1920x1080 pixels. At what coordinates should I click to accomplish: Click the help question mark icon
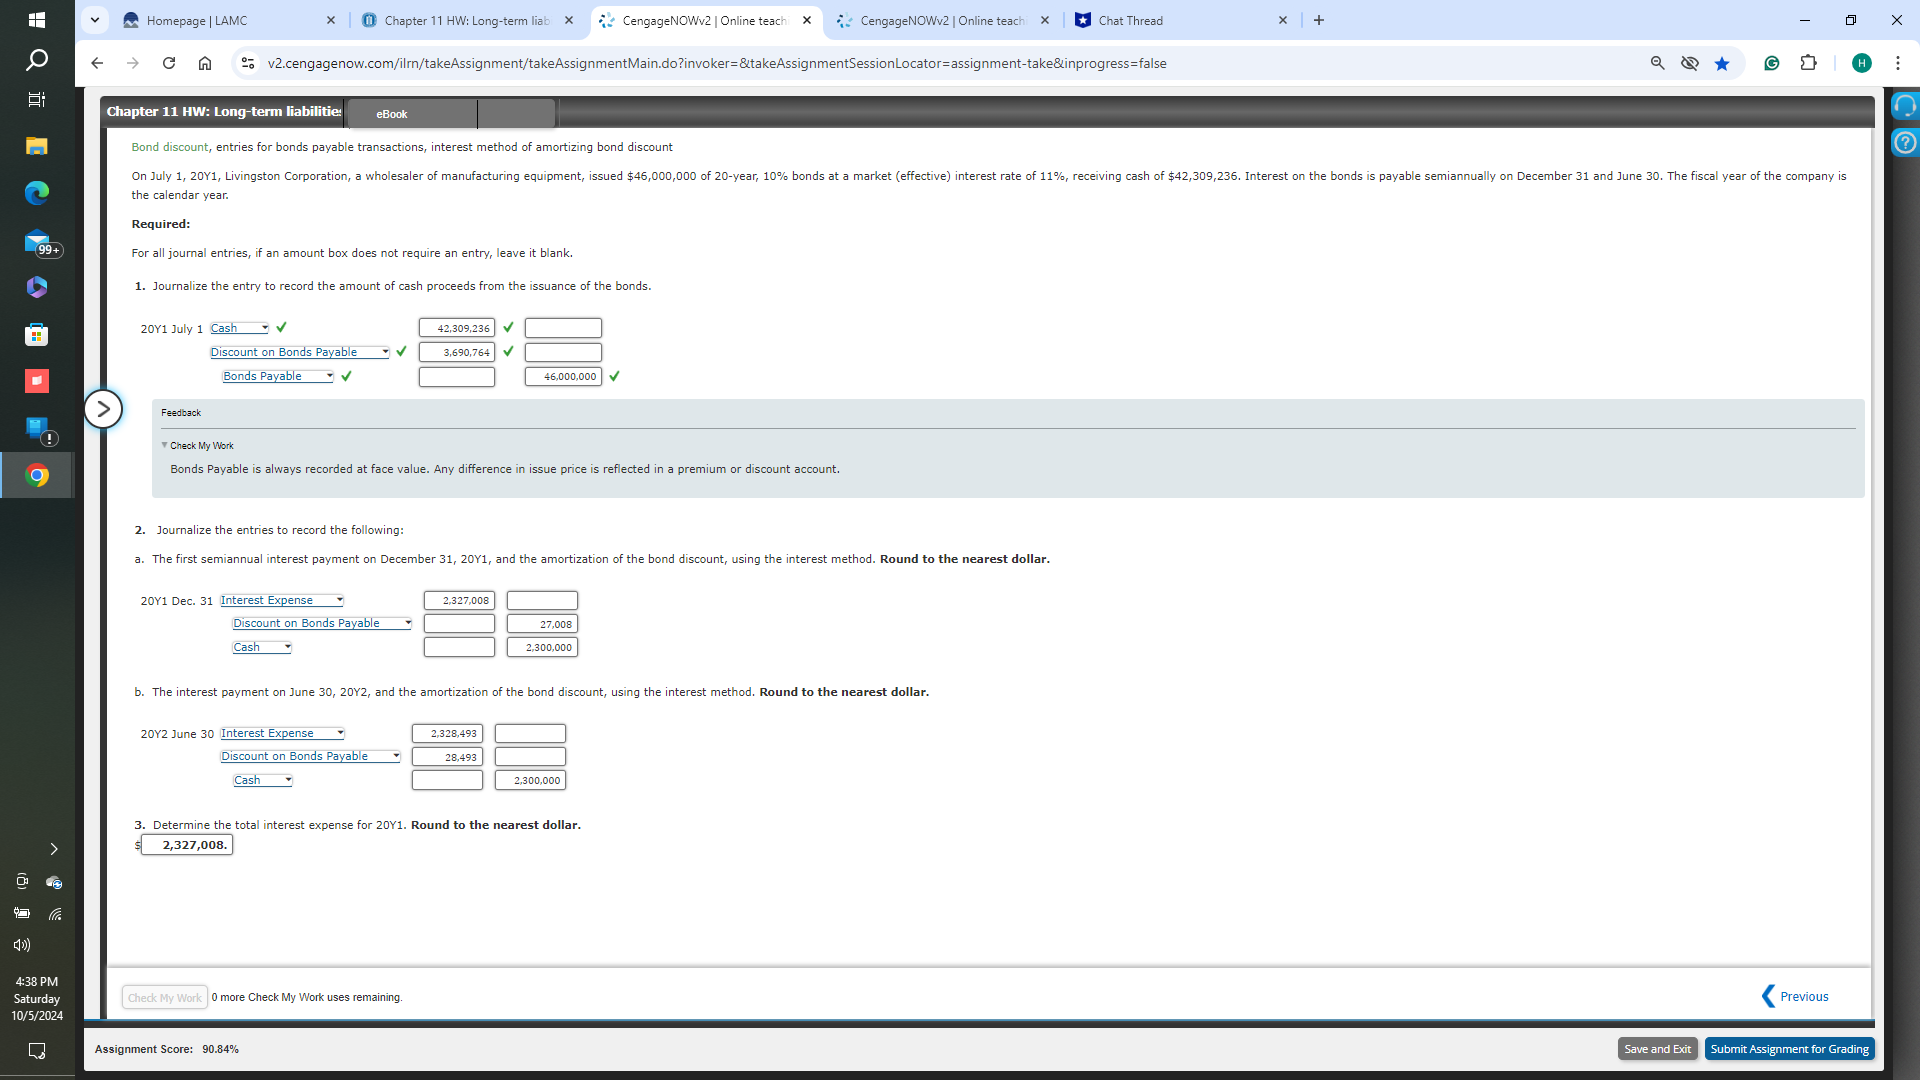[1905, 143]
